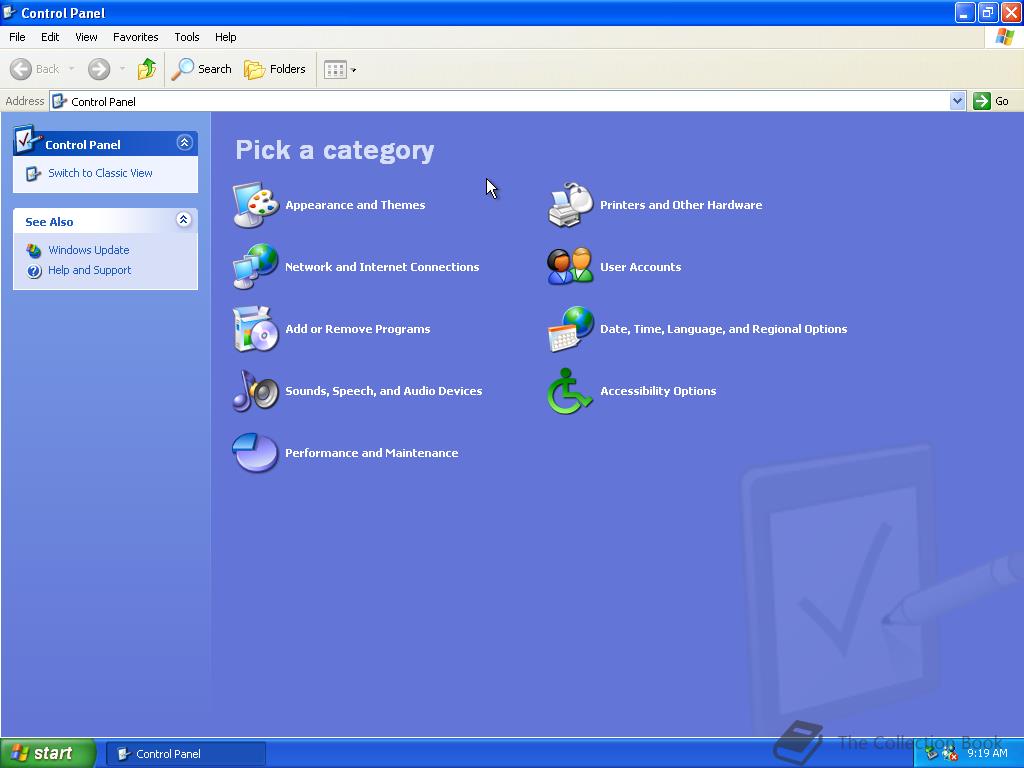1024x768 pixels.
Task: Collapse the See Also sidebar section
Action: coord(184,219)
